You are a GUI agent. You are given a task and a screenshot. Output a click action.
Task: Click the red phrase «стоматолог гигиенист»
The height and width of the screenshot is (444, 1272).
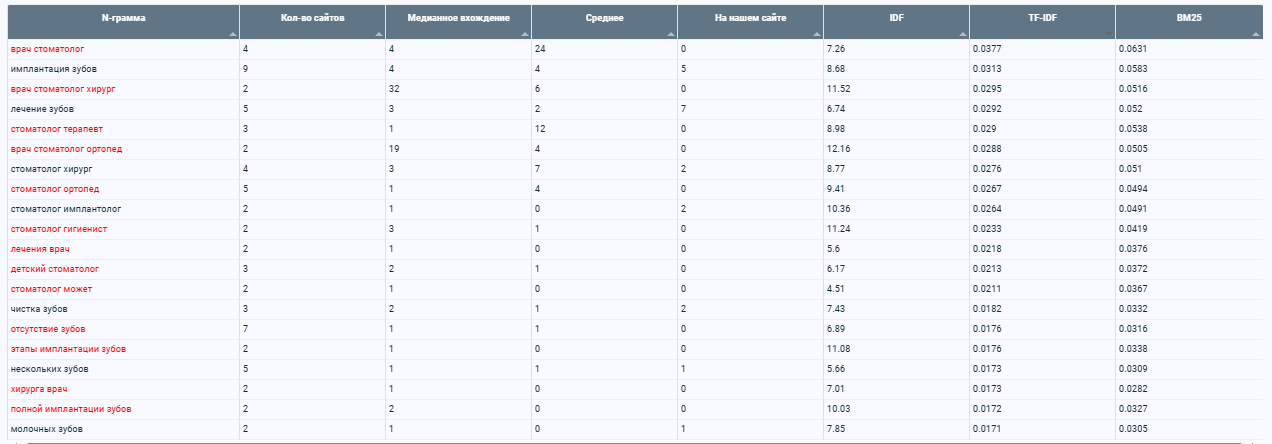tap(58, 228)
